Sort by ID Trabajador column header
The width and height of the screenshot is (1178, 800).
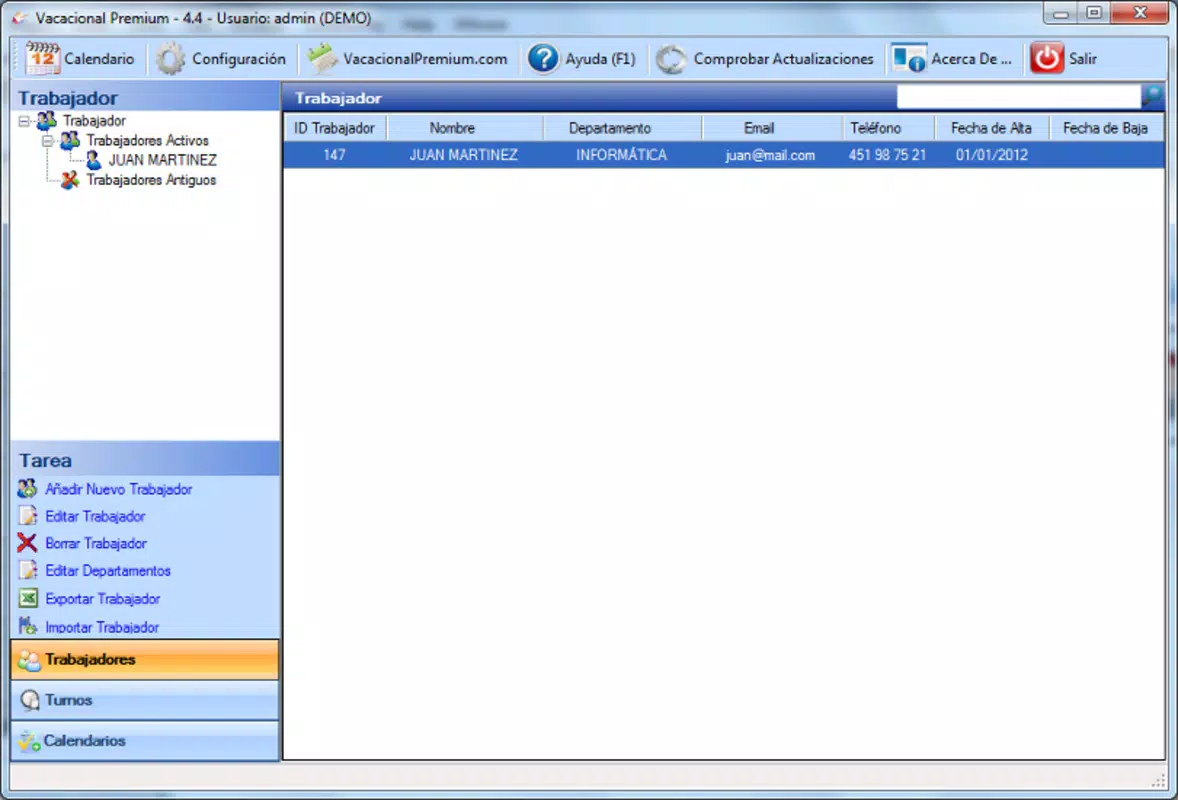coord(334,128)
